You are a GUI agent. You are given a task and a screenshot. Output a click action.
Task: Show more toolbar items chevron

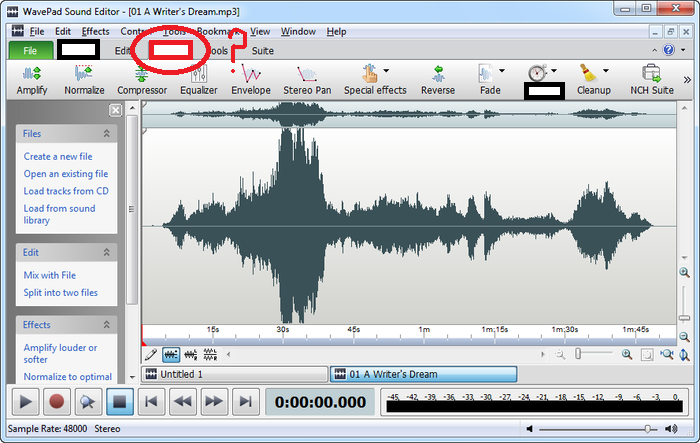tap(687, 80)
